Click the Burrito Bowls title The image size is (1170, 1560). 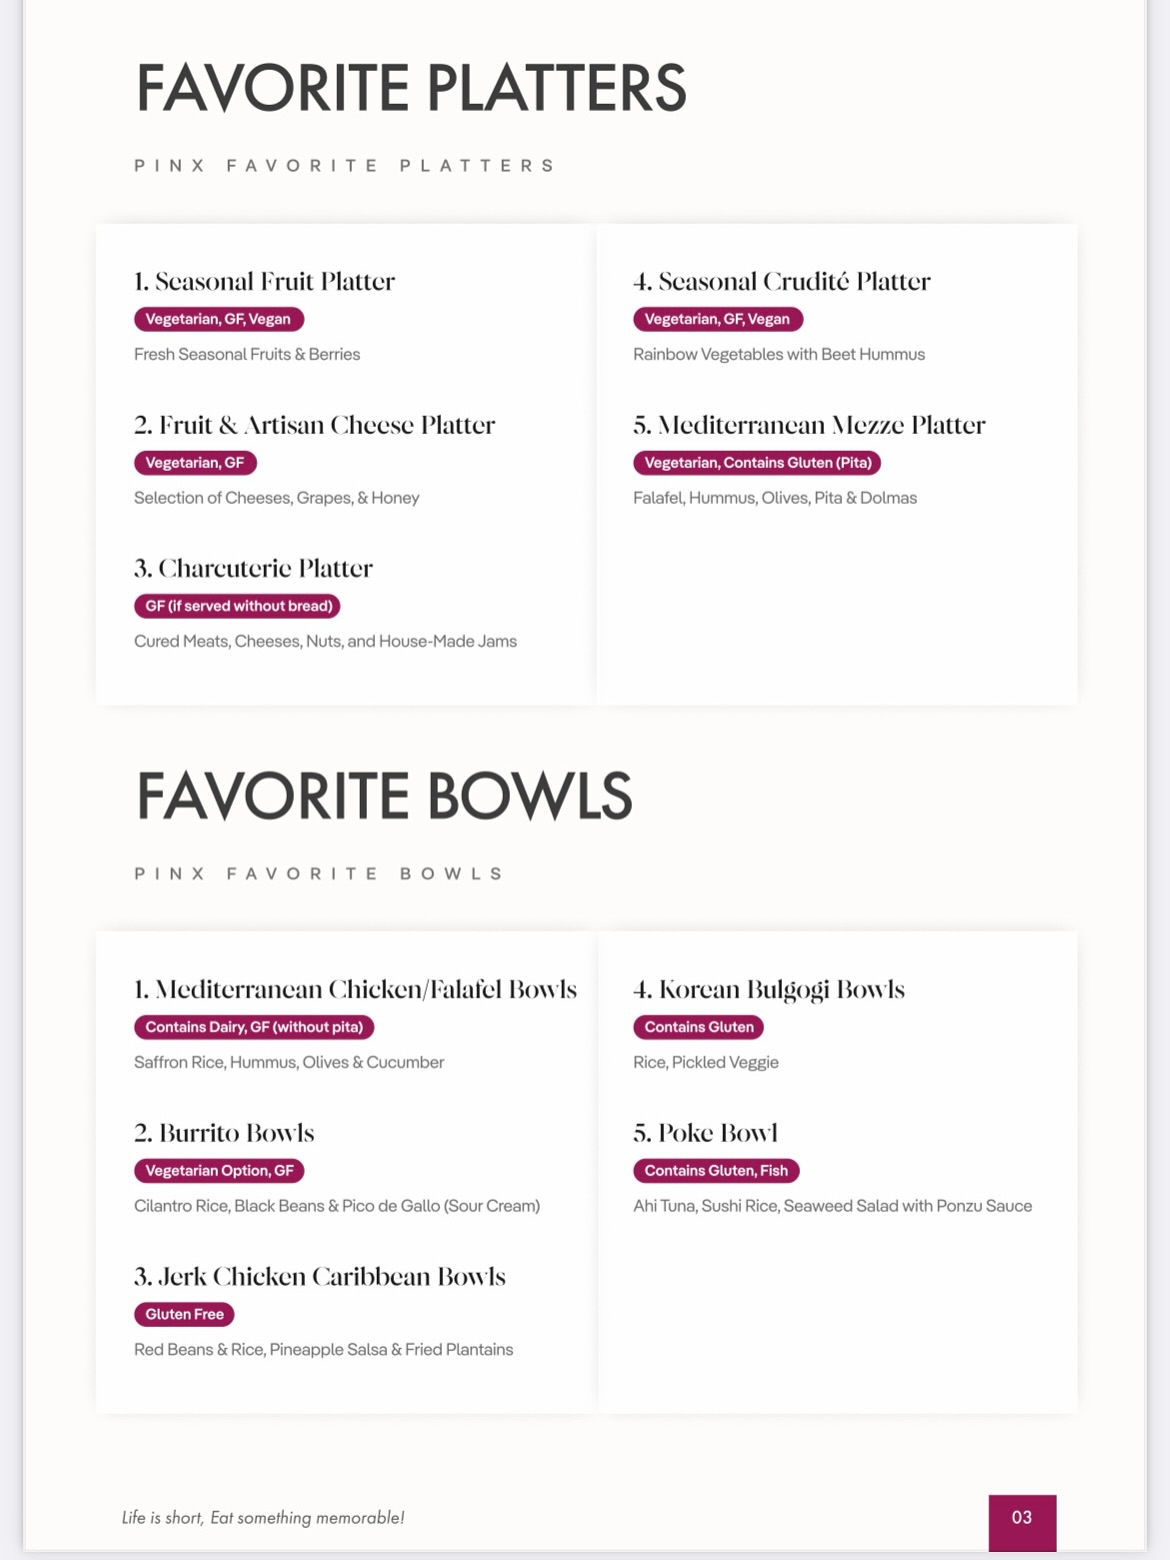[x=224, y=1133]
